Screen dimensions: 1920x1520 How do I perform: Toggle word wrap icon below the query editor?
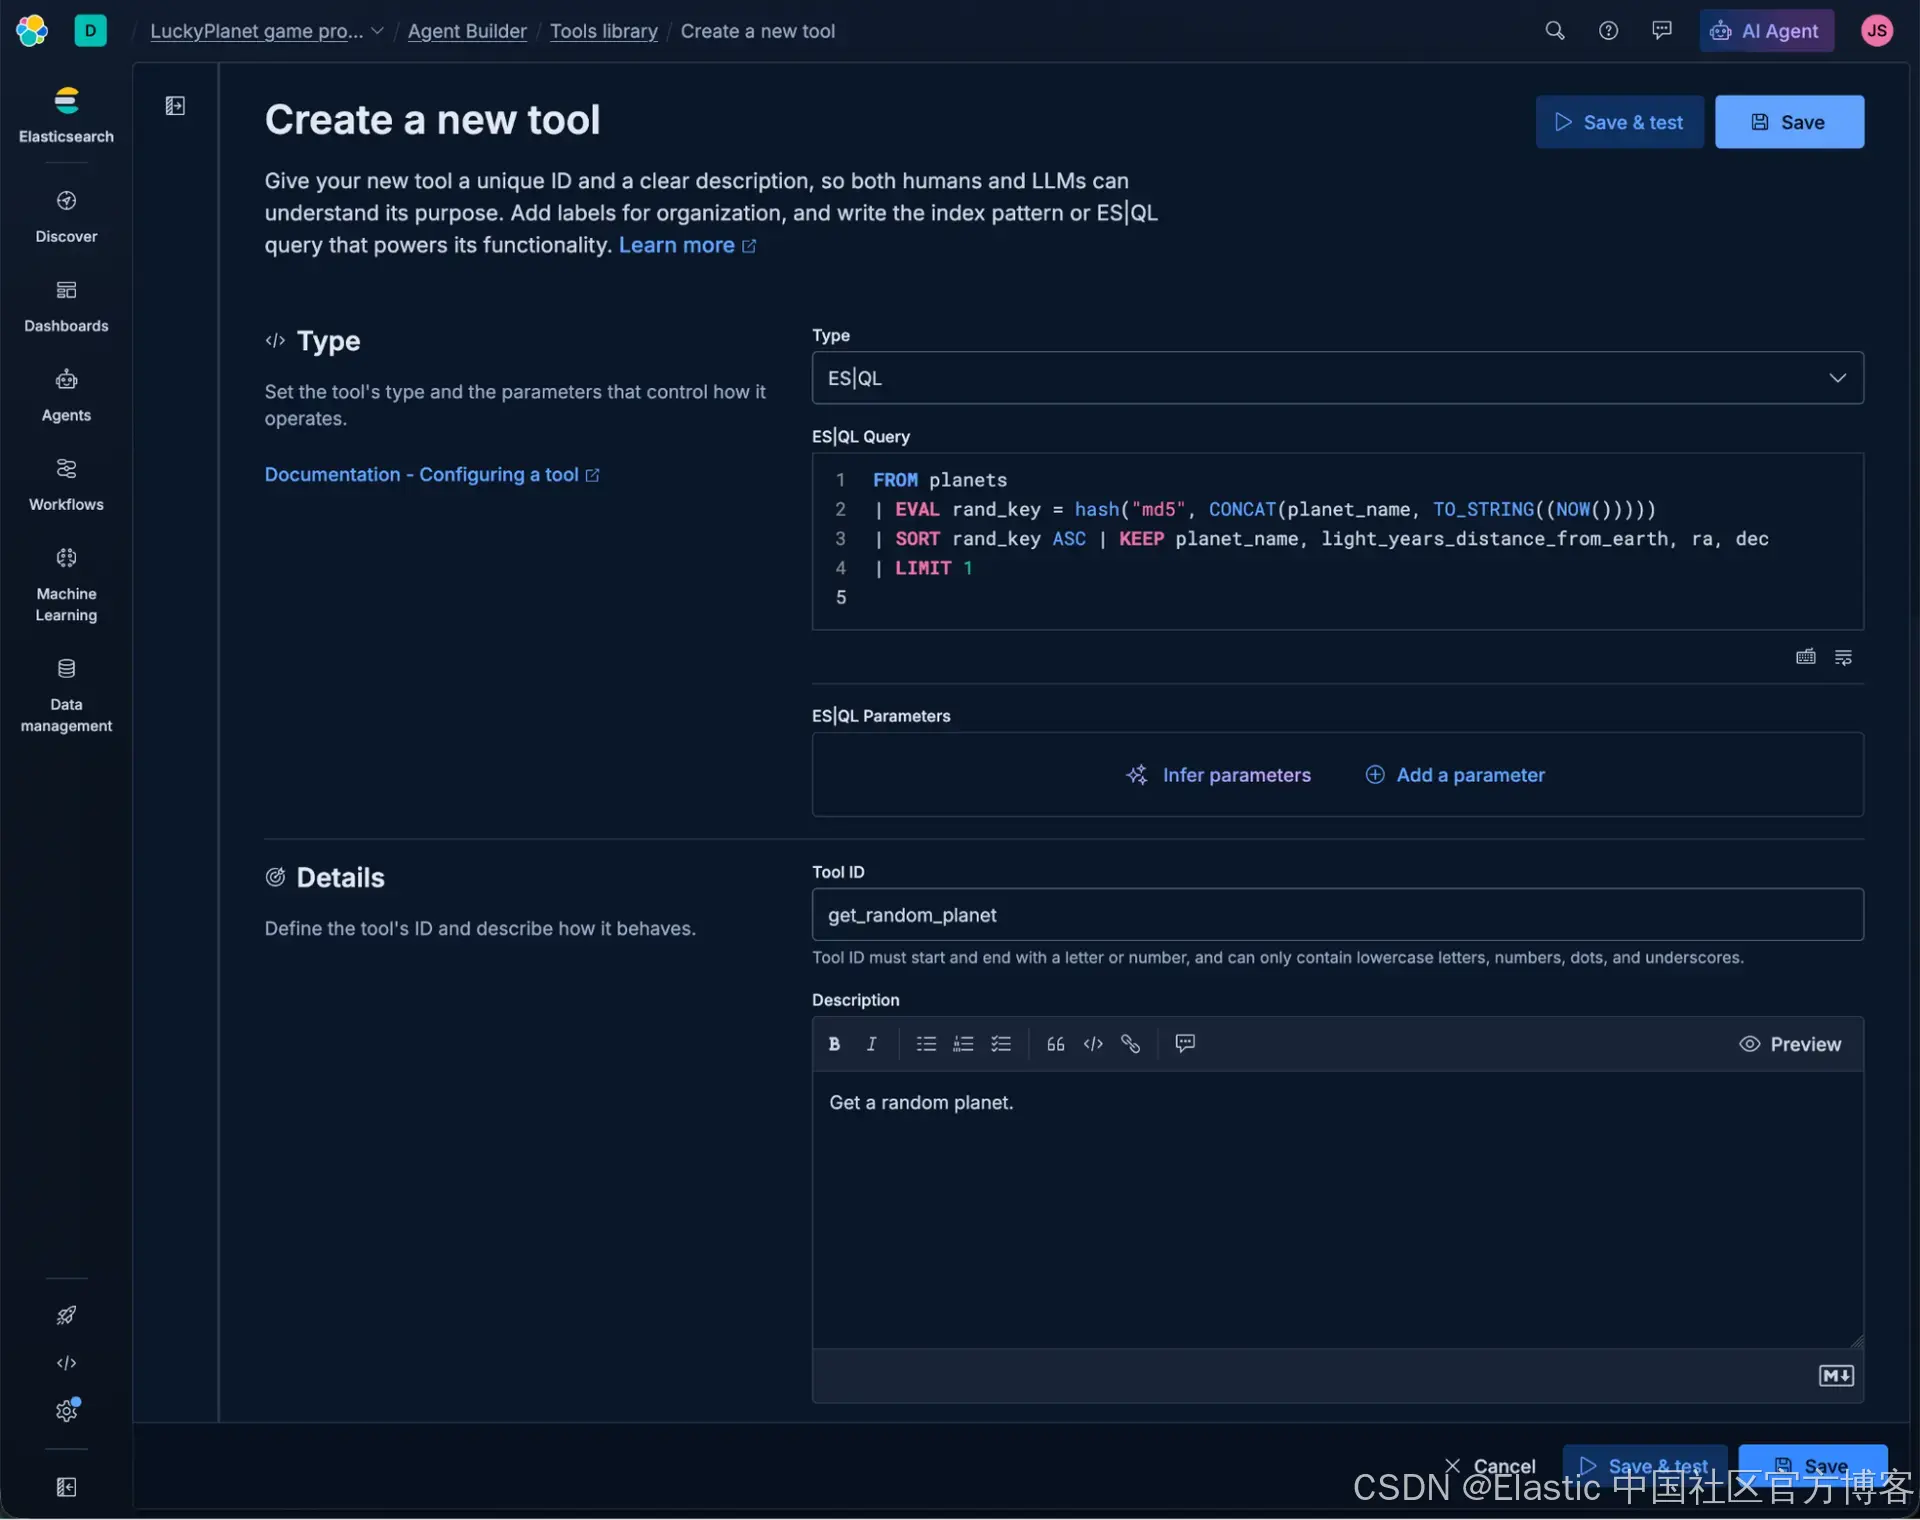coord(1843,657)
